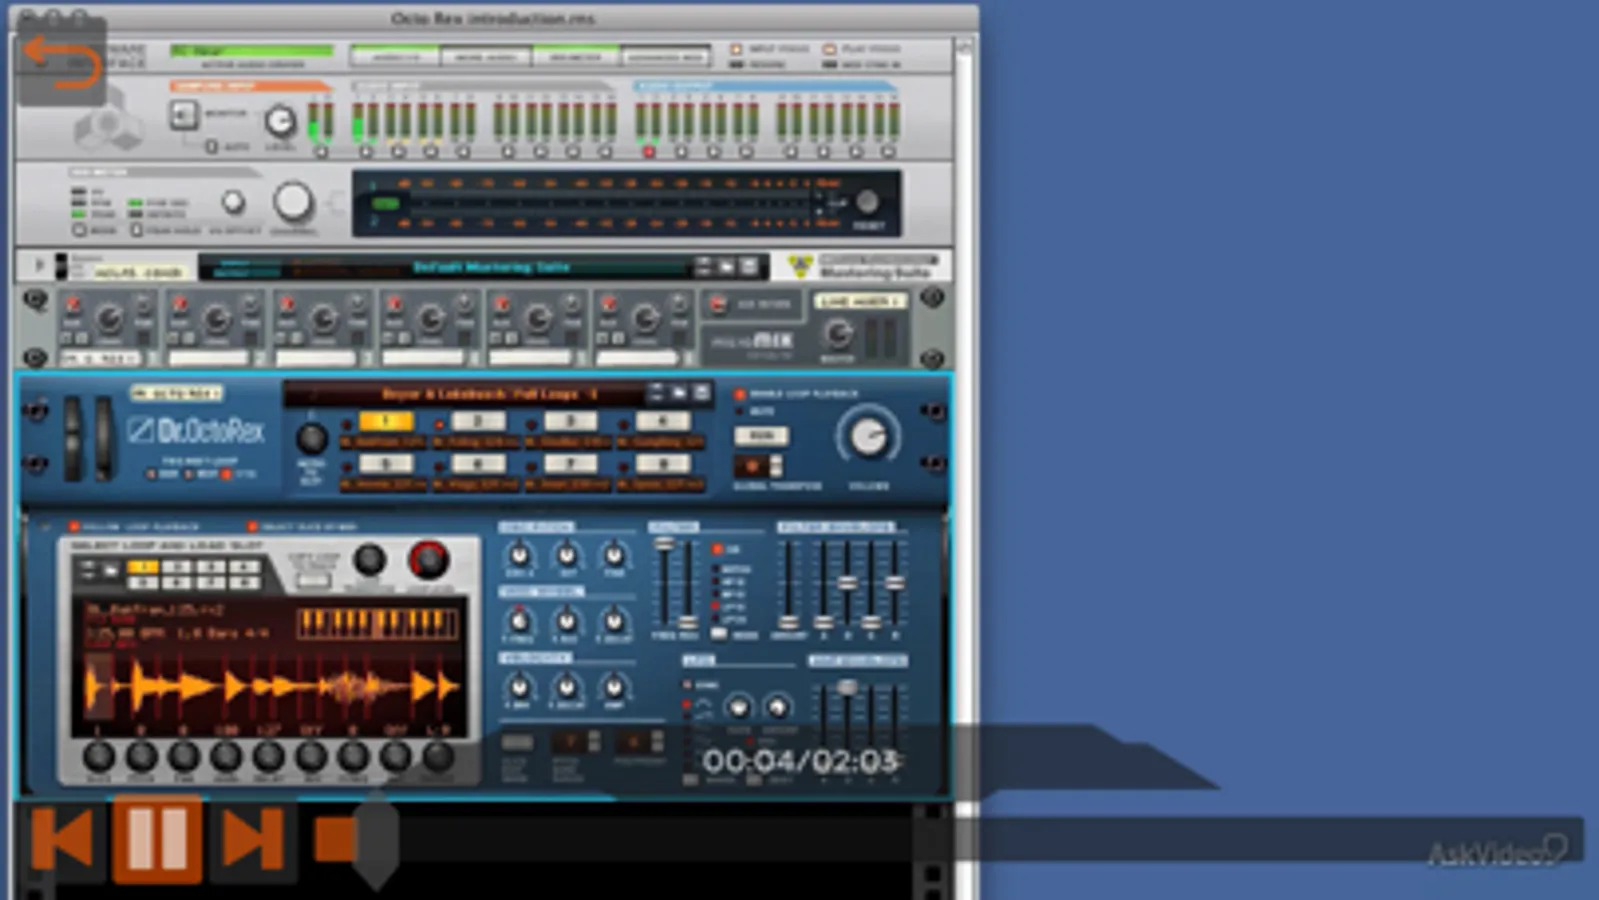Click the first slice knob under the waveform
The image size is (1599, 900).
[98, 757]
